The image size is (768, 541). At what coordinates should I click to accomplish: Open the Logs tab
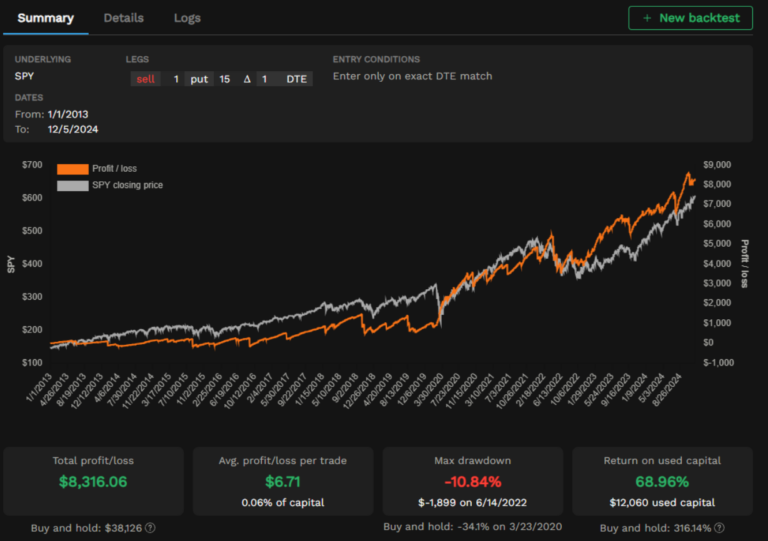[x=187, y=18]
